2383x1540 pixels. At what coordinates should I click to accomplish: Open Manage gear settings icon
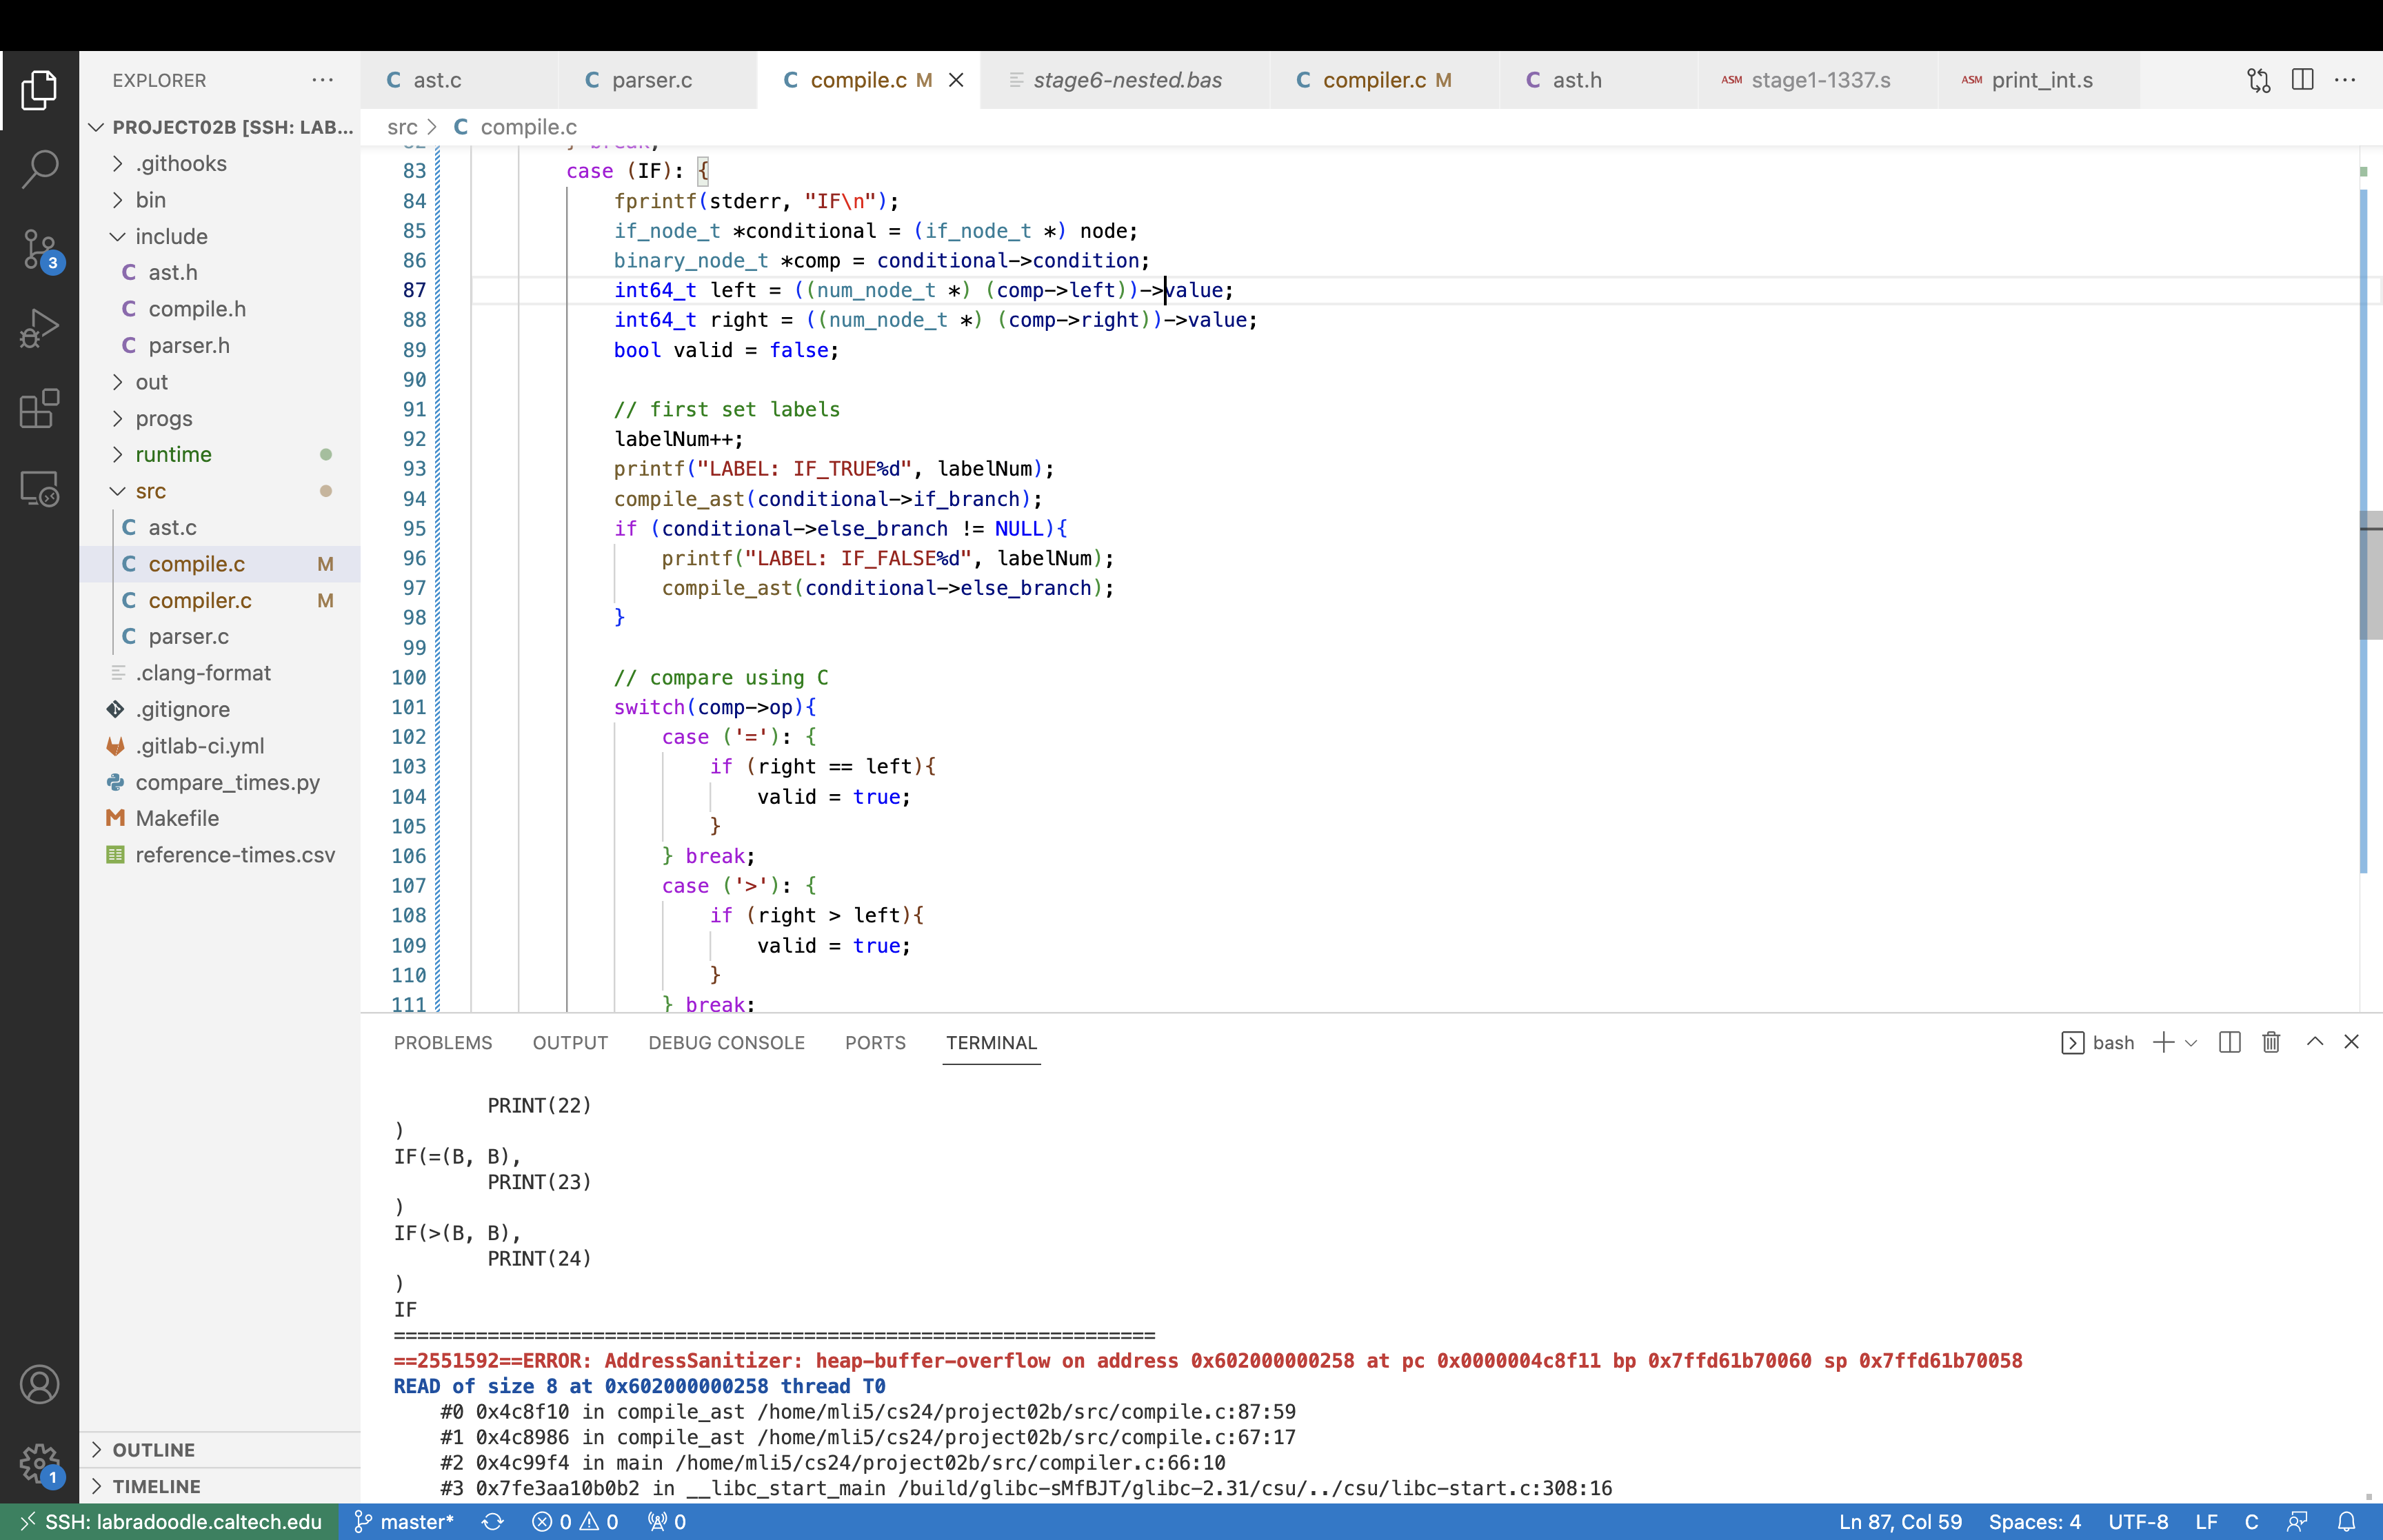click(39, 1462)
